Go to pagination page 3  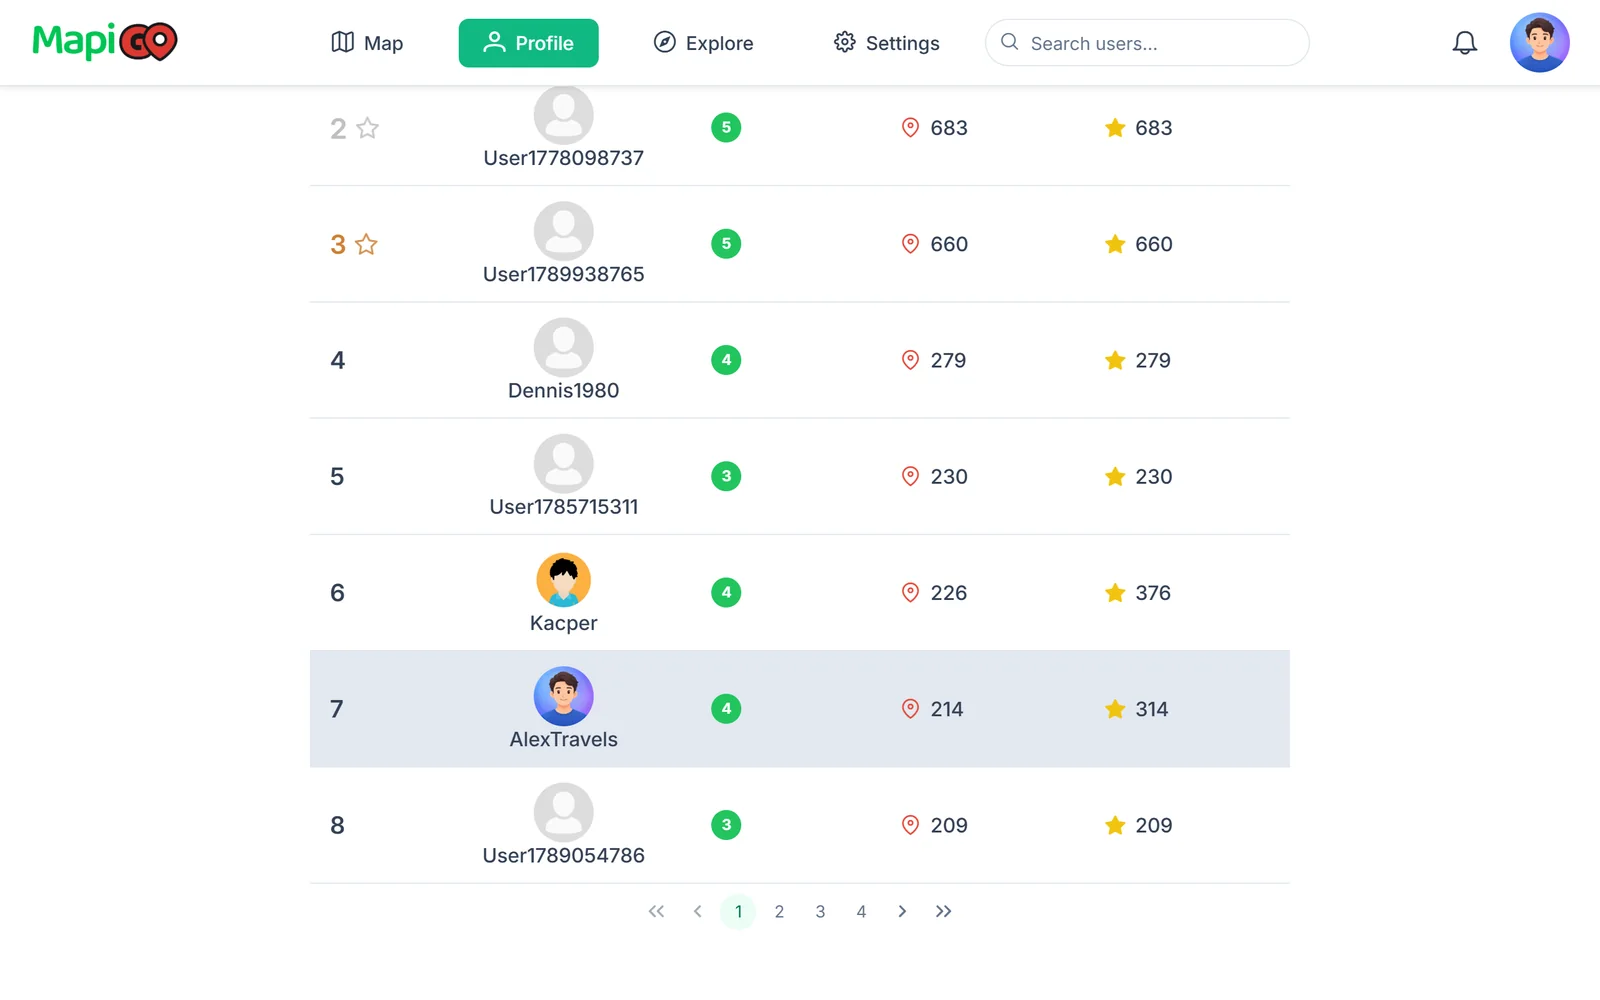[820, 911]
